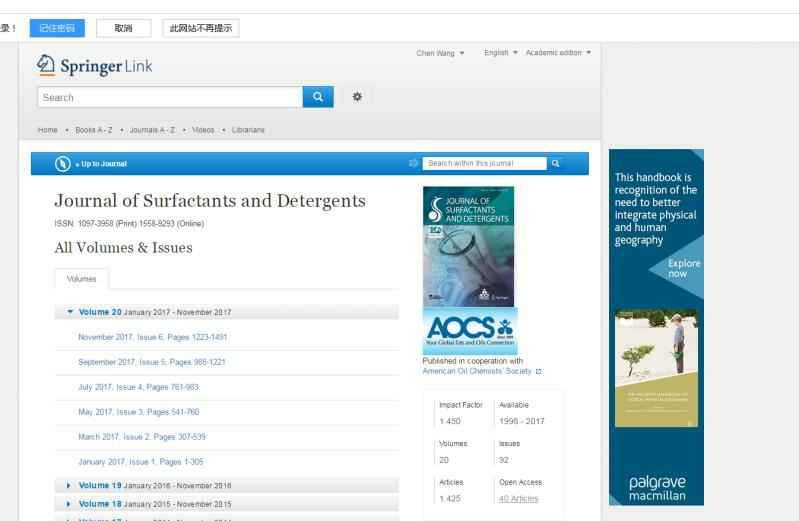Click the impact factor value 1.450
The image size is (799, 521).
pos(450,421)
